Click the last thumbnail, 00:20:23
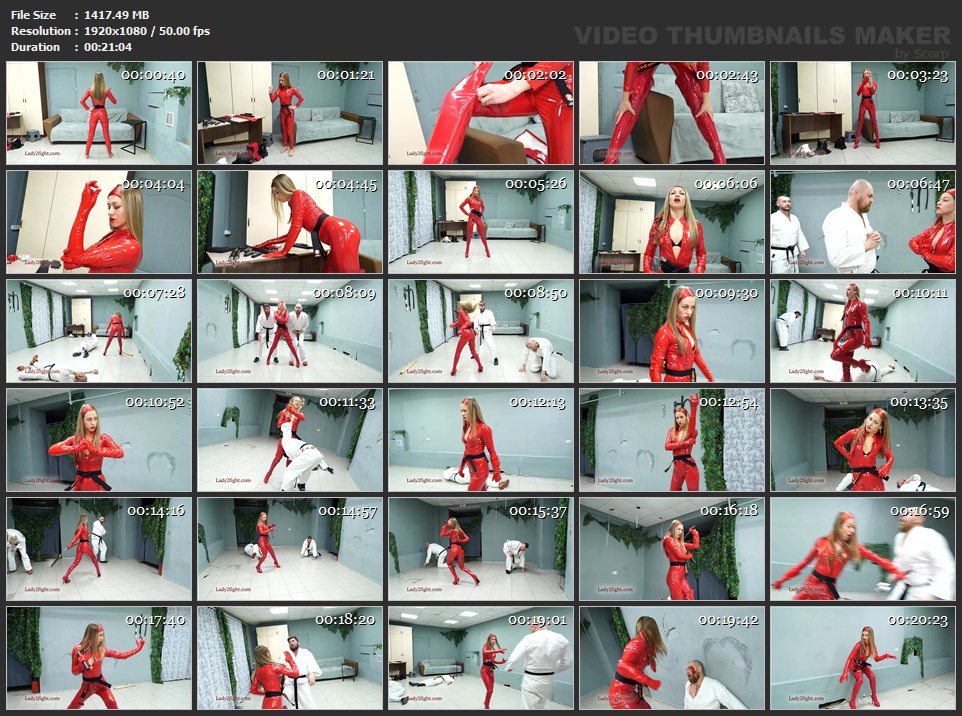 point(863,658)
